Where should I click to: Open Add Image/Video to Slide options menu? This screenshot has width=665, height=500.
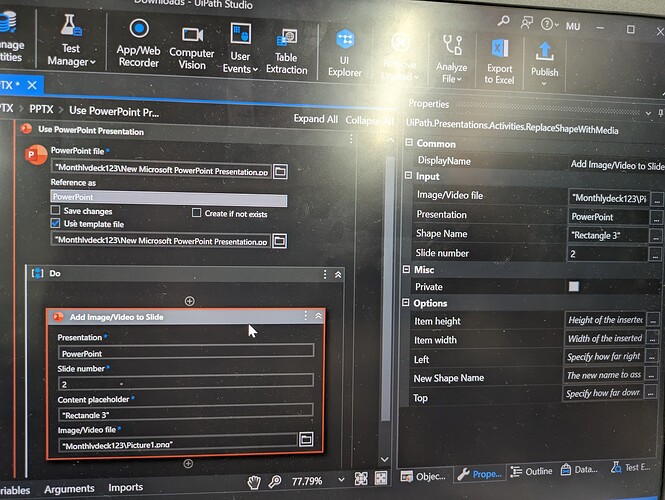pyautogui.click(x=305, y=315)
